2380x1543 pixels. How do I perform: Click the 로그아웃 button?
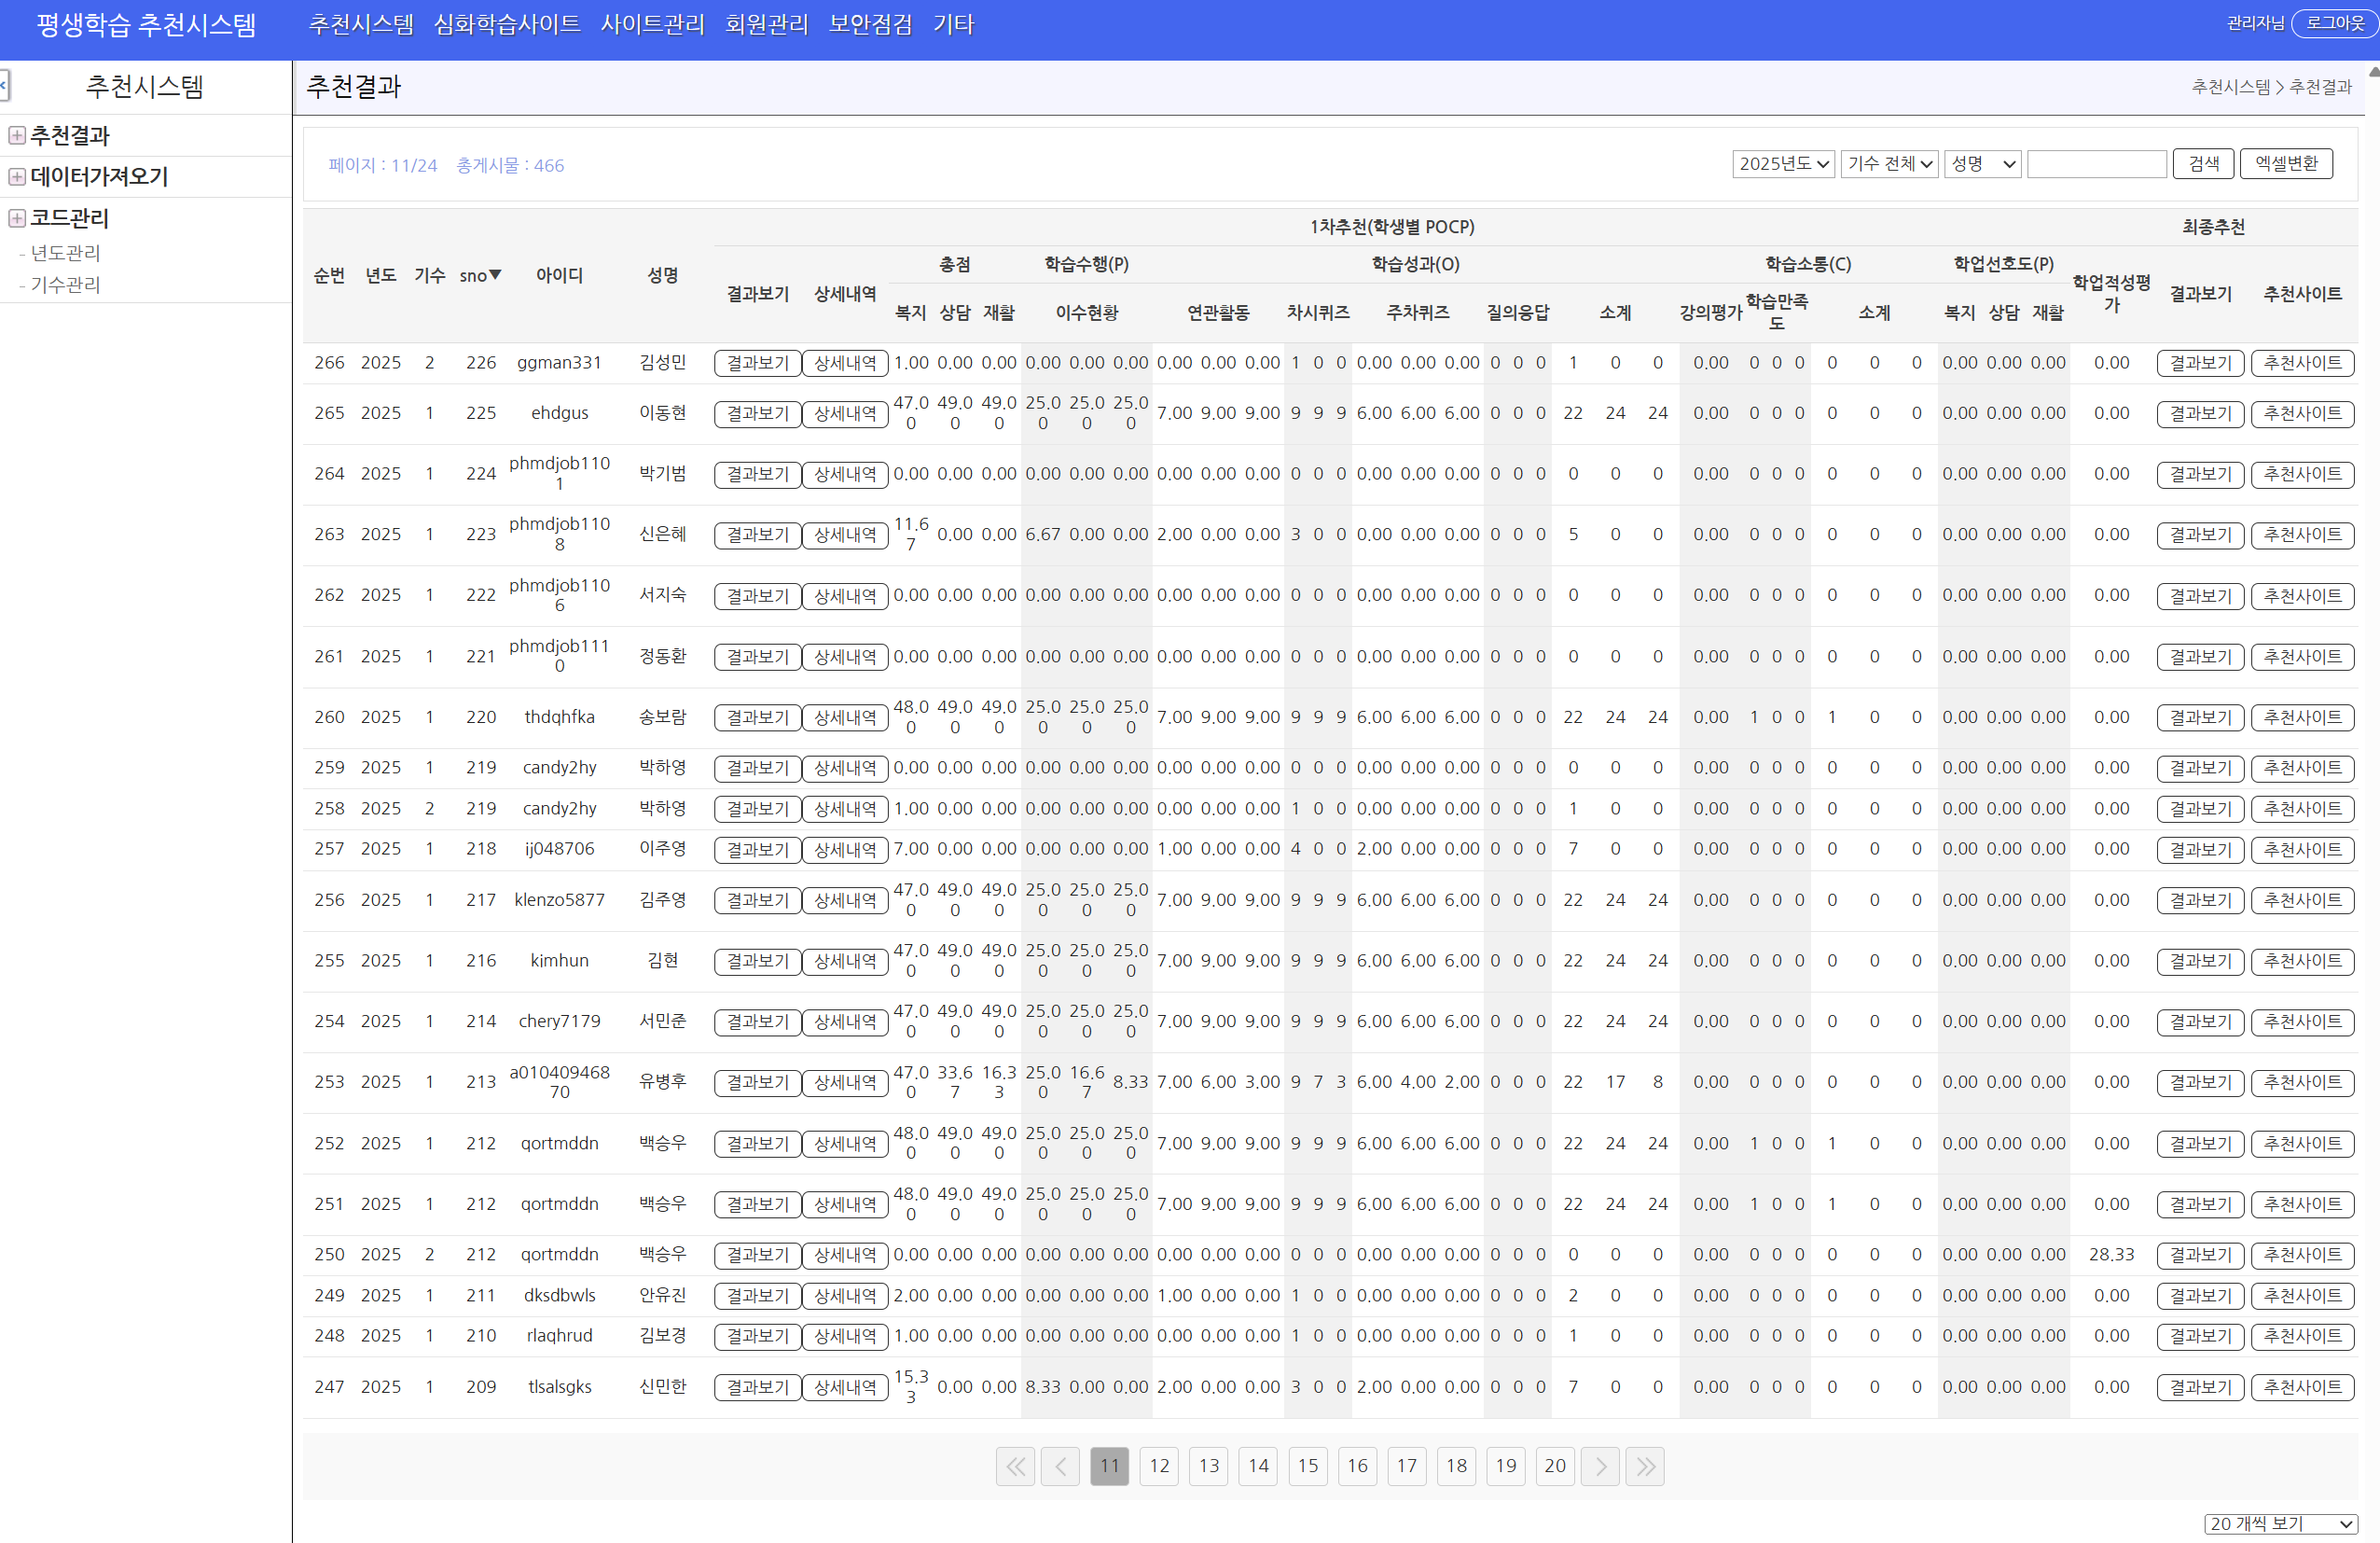tap(2334, 23)
